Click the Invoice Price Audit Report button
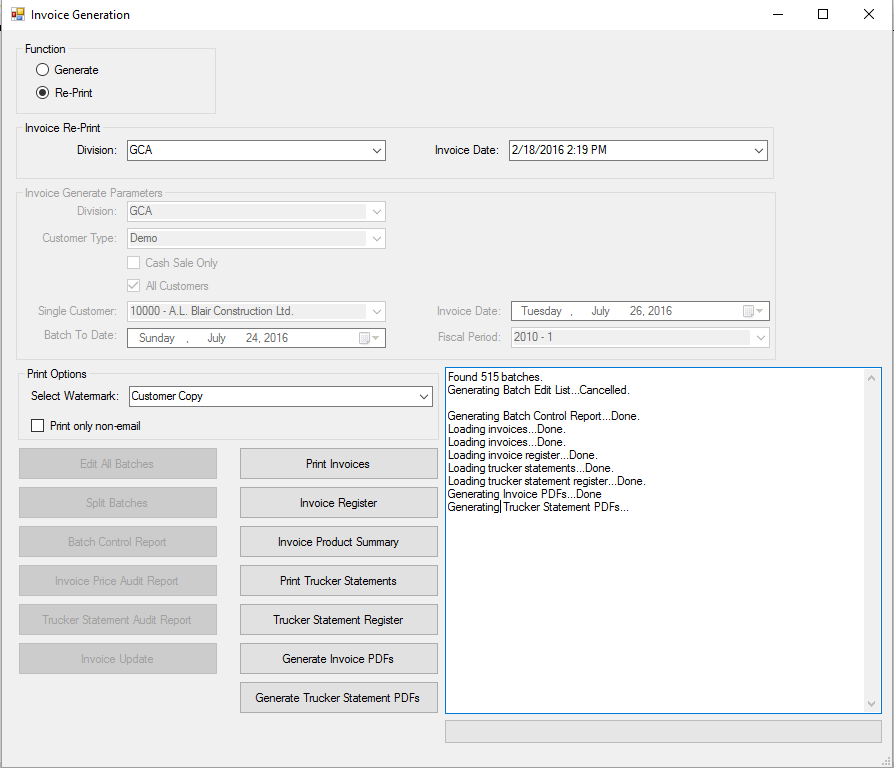Image resolution: width=894 pixels, height=768 pixels. (117, 580)
